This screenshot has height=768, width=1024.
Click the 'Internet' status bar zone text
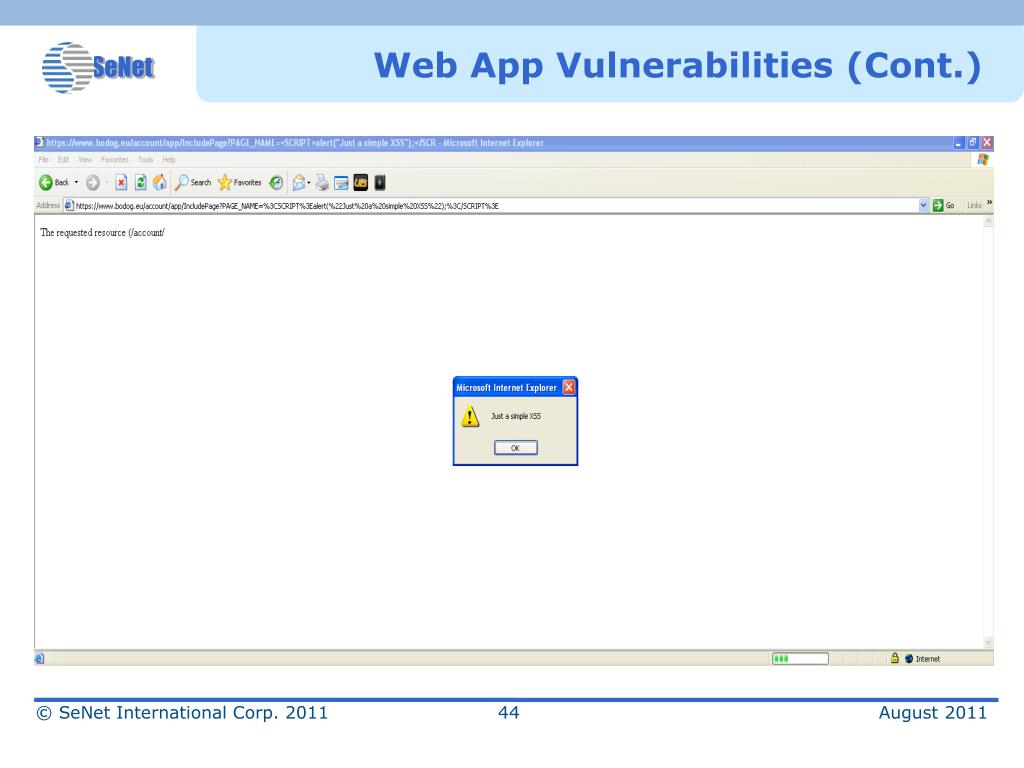click(x=928, y=659)
